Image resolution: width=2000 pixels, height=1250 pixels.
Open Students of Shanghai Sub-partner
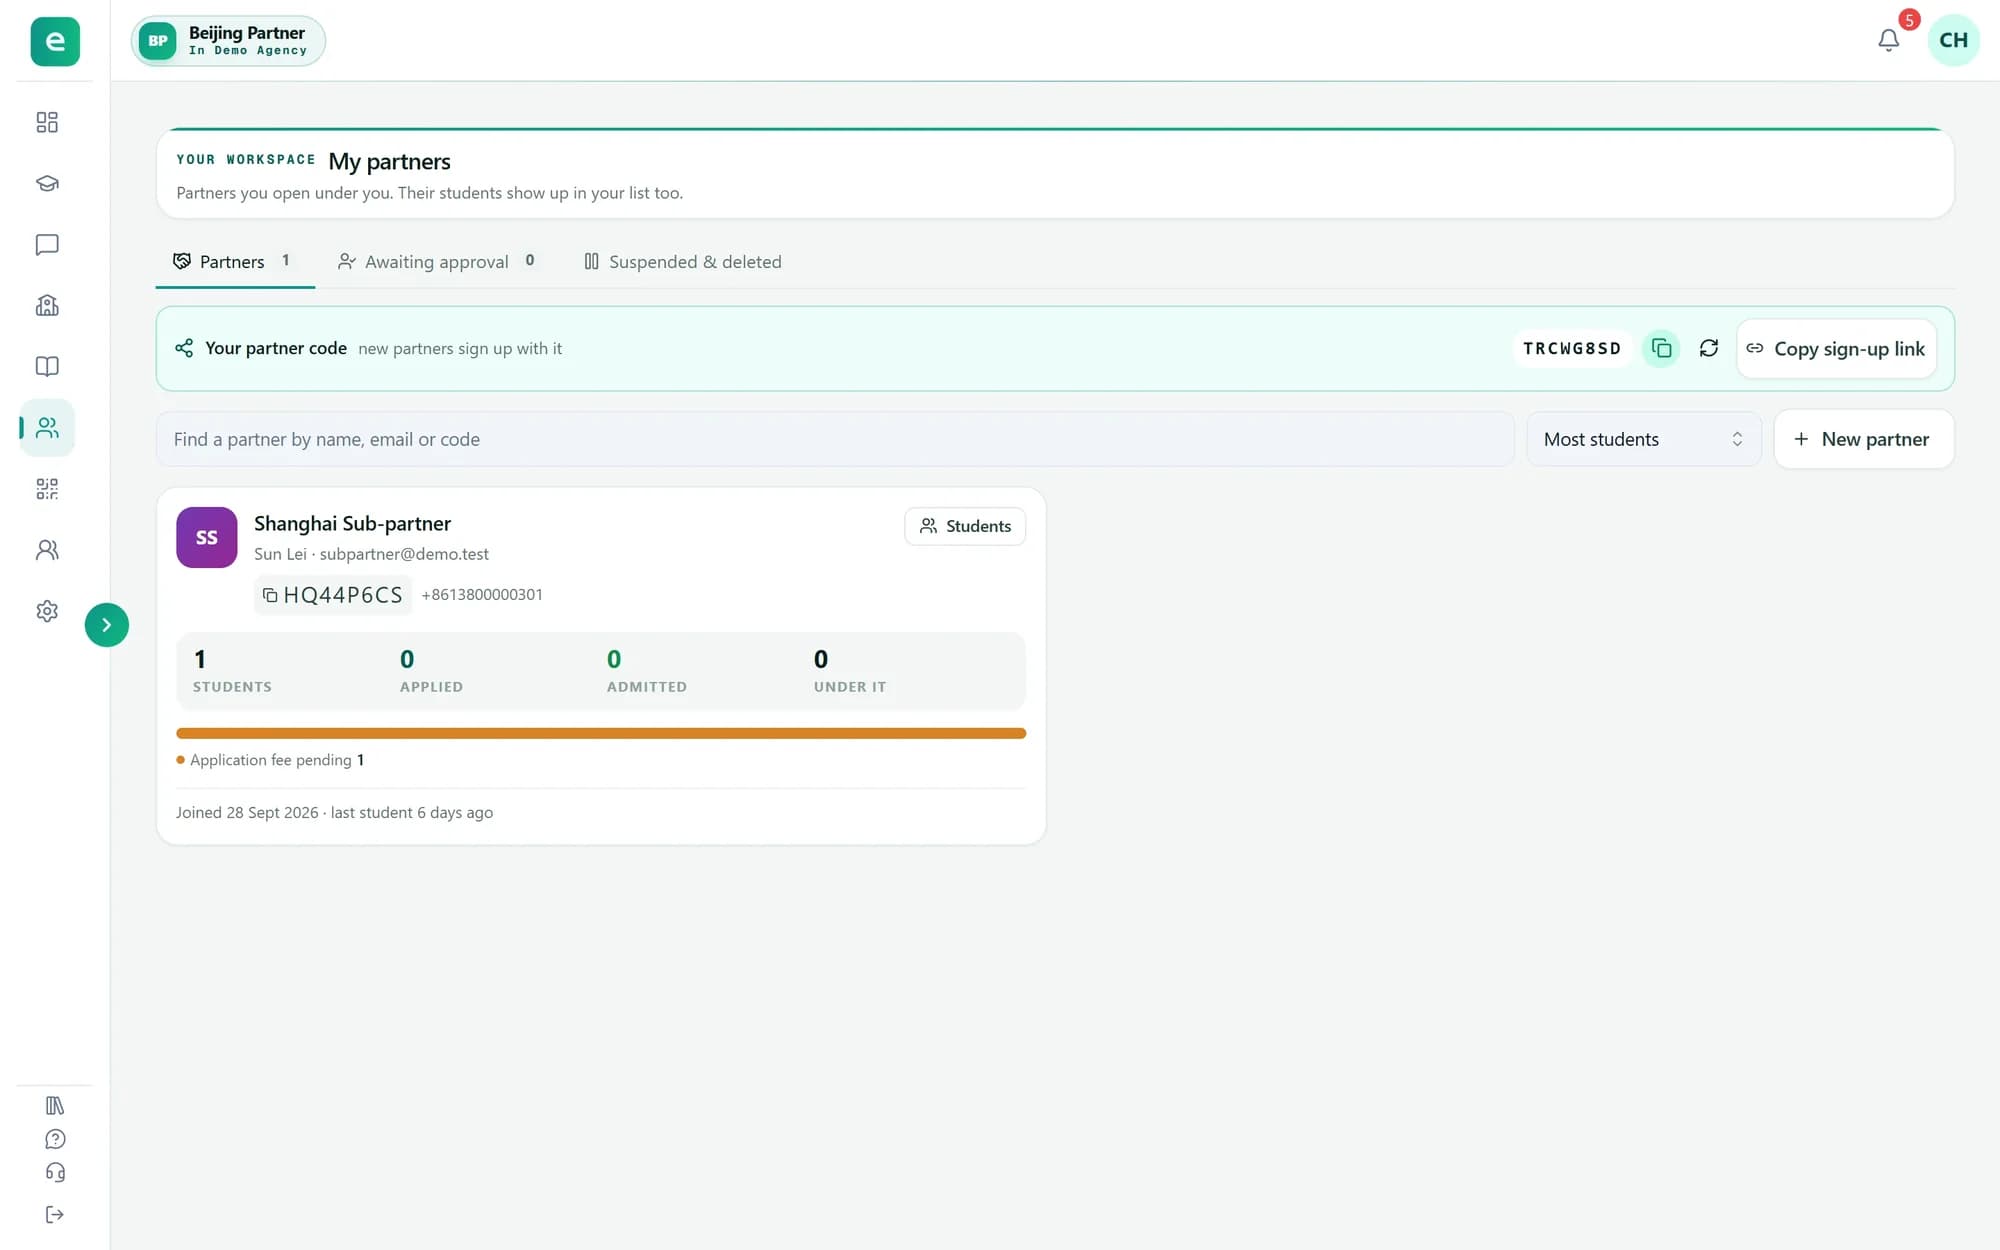(x=965, y=526)
